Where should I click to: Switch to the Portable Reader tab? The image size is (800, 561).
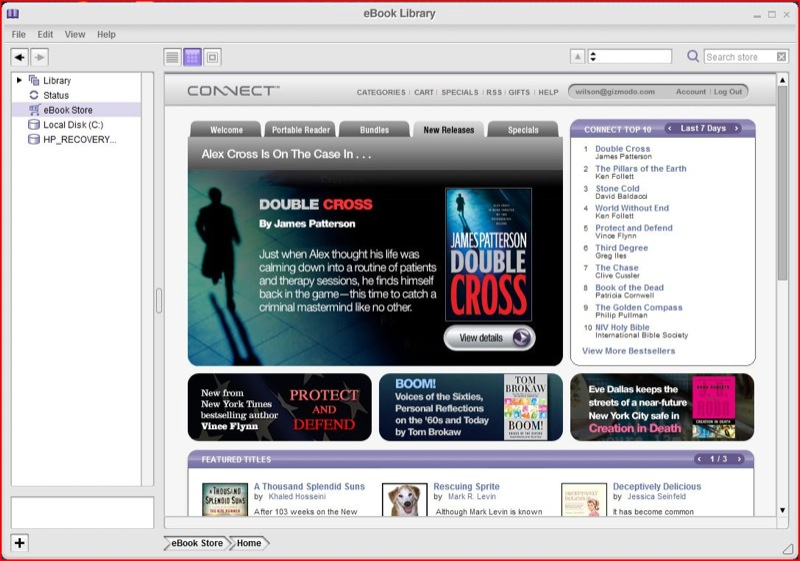click(x=301, y=130)
